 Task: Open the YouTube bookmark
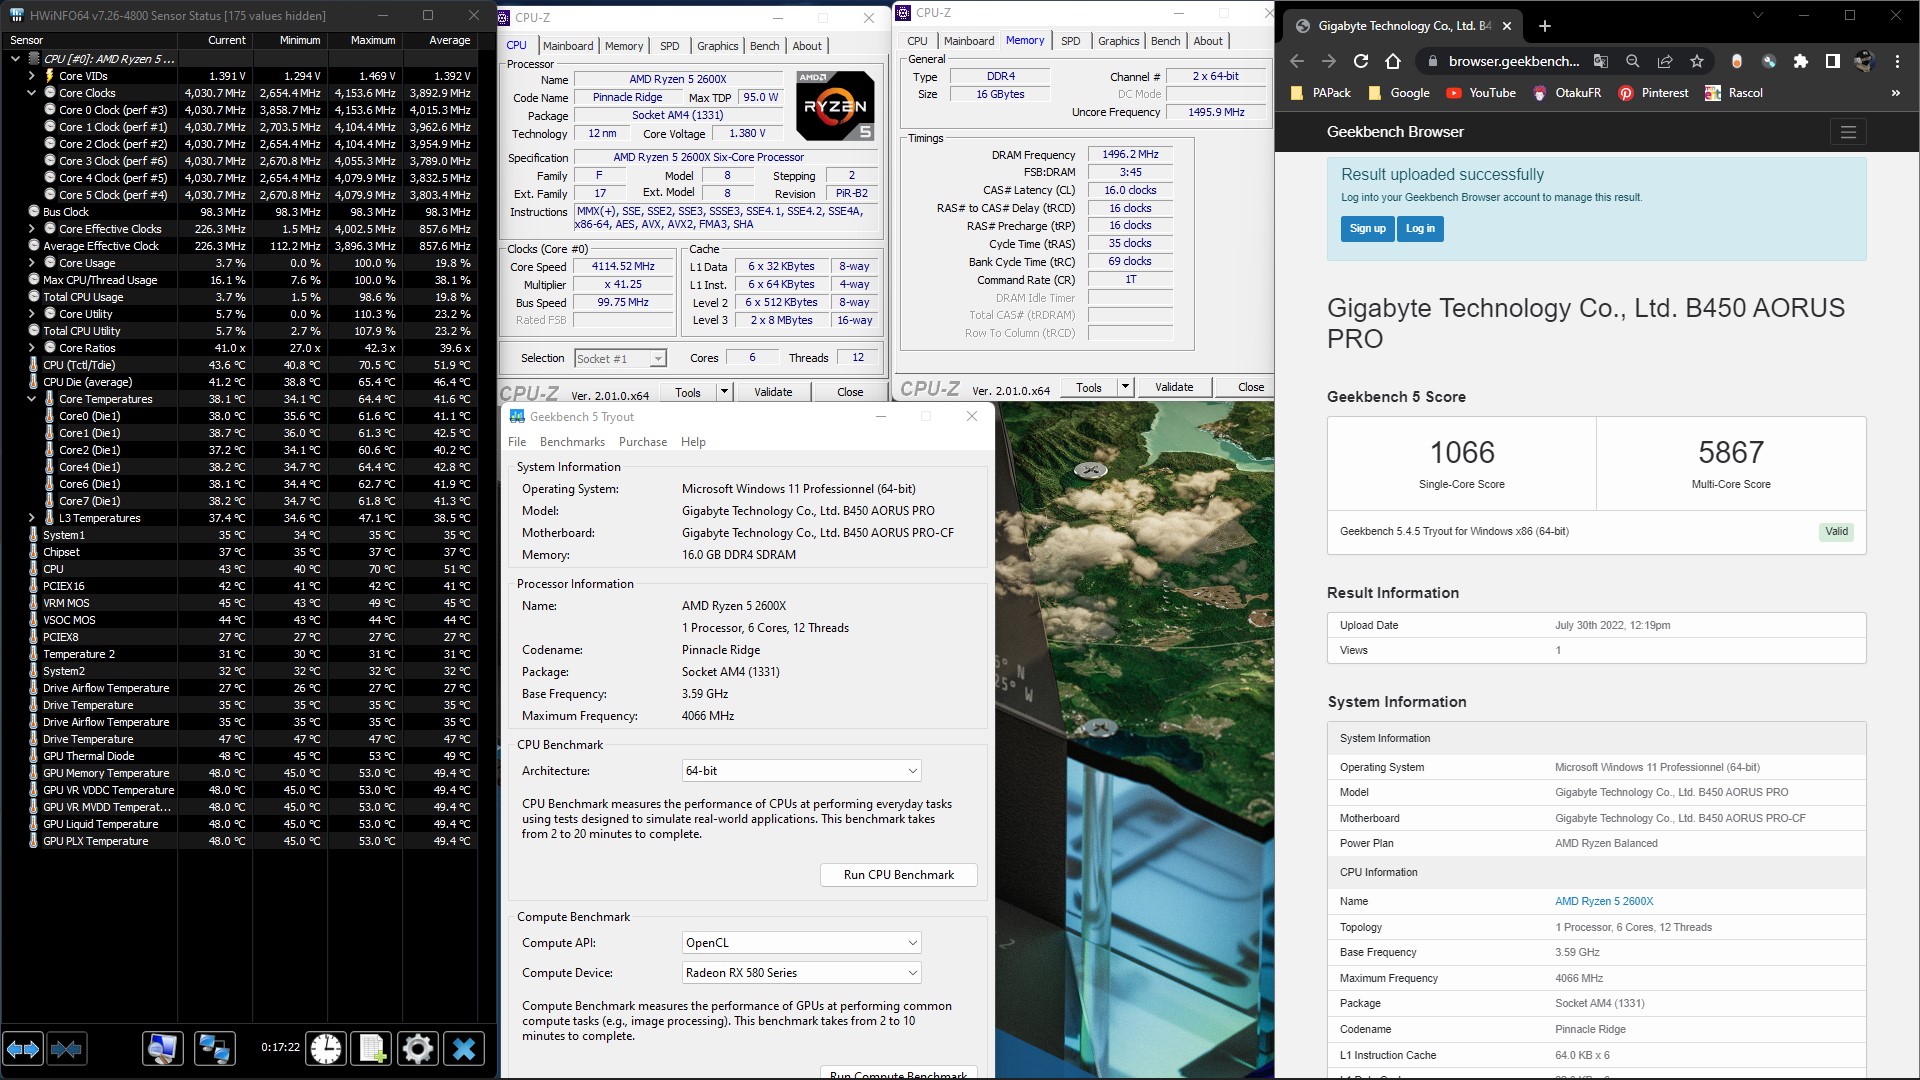click(1481, 93)
